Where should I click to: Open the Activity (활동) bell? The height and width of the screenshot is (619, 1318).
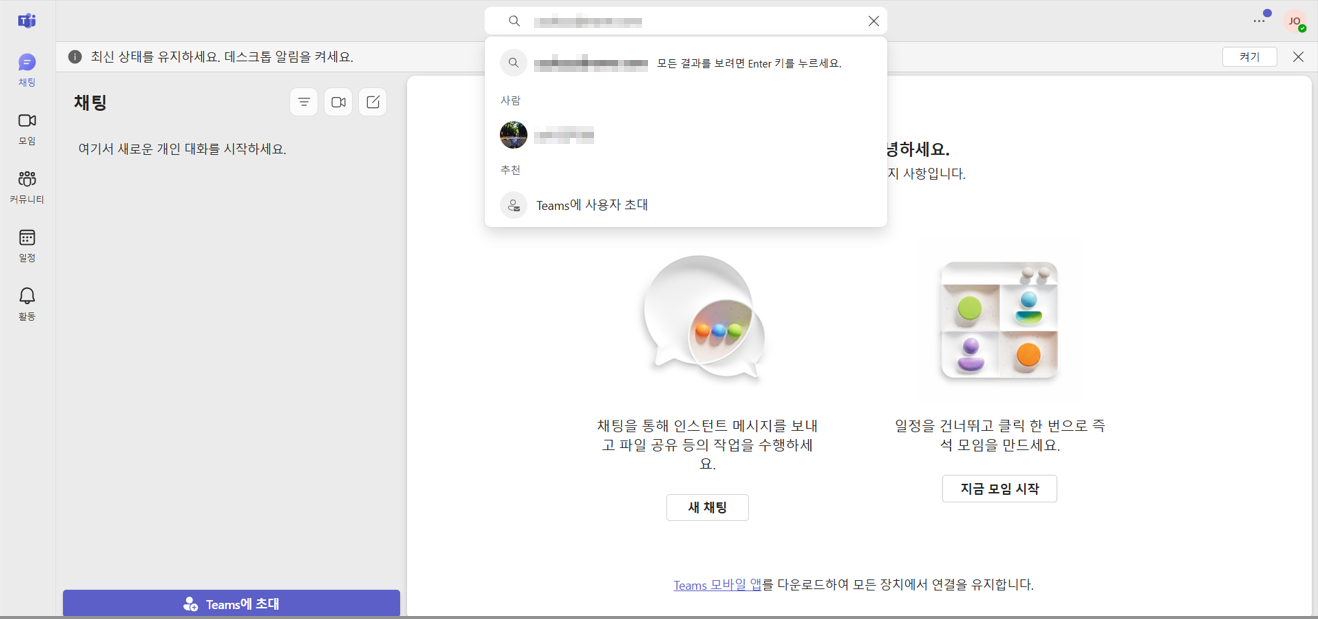27,303
